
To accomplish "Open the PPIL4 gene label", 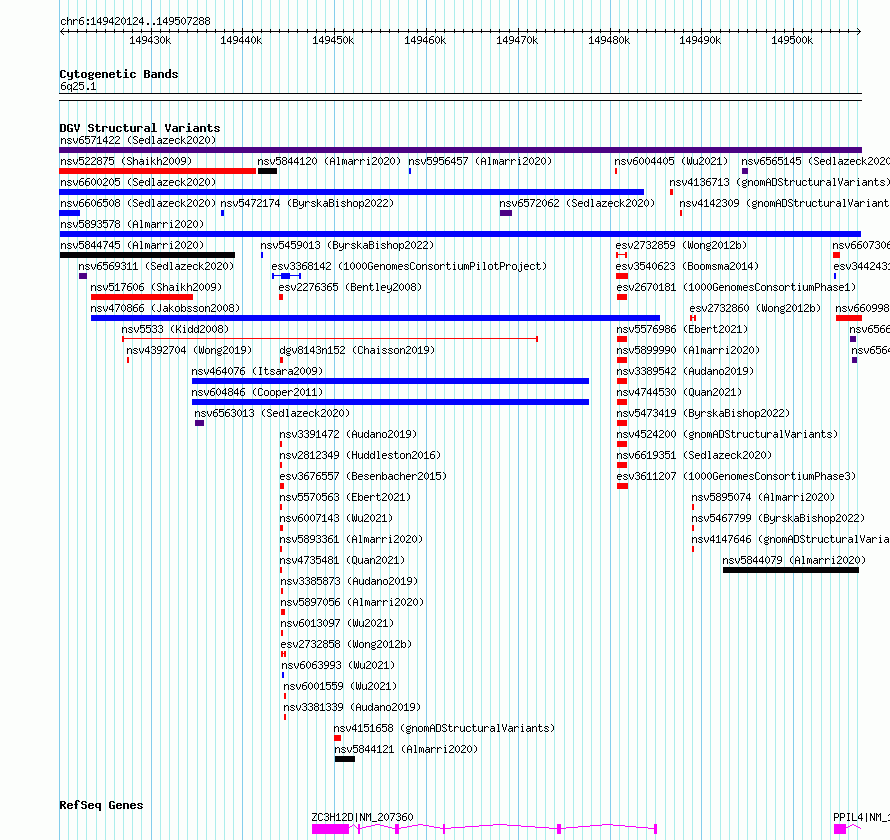I will 861,817.
